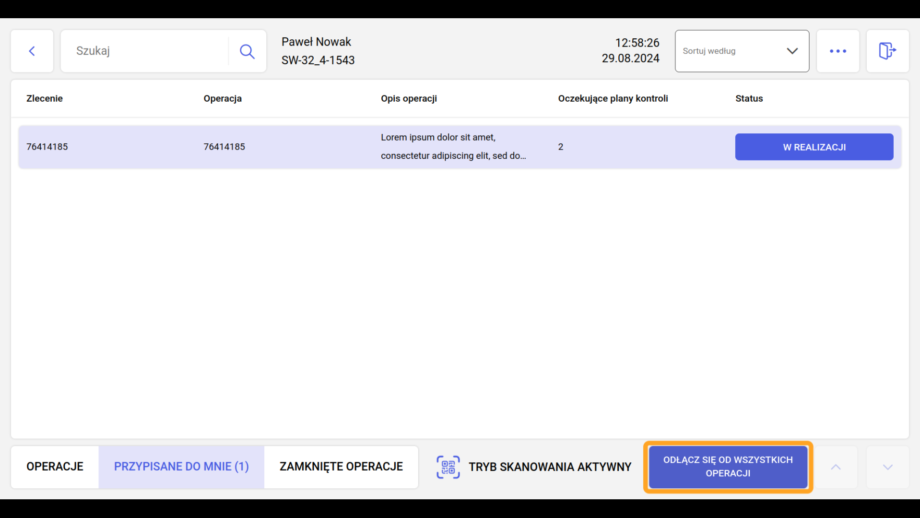
Task: Click the Zlecenie column header
Action: pos(45,99)
